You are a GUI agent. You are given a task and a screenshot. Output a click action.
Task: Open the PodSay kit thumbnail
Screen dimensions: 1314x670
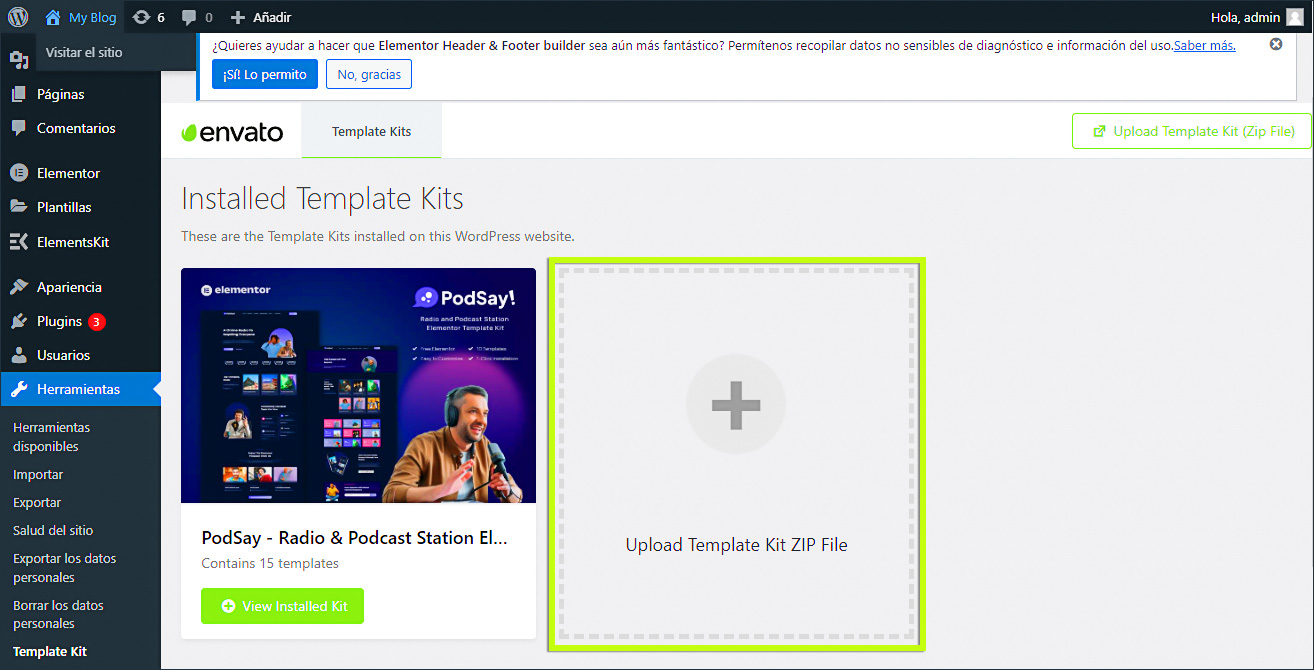point(358,385)
